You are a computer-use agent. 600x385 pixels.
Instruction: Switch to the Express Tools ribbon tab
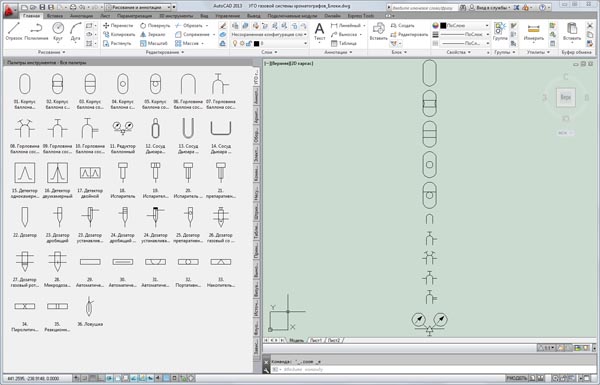[x=361, y=16]
